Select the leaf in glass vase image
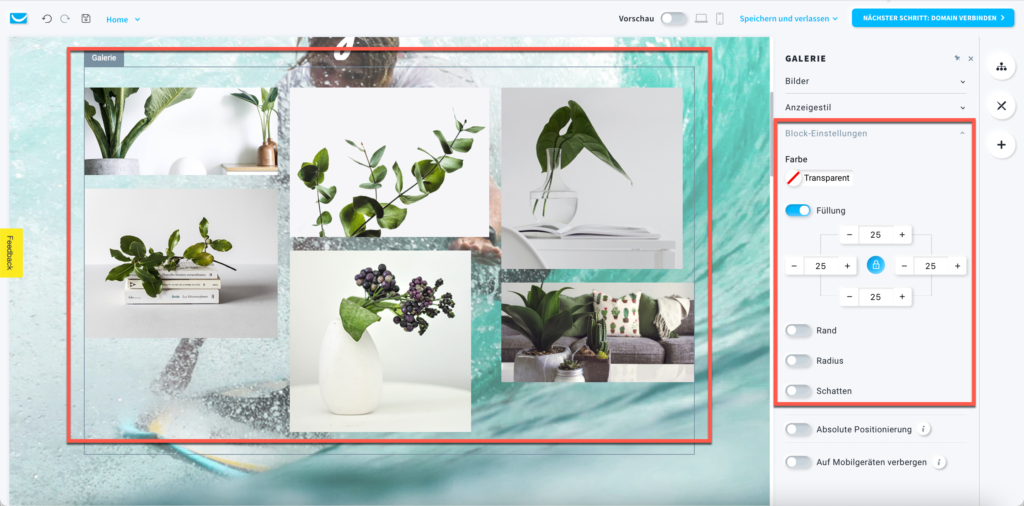 click(592, 178)
